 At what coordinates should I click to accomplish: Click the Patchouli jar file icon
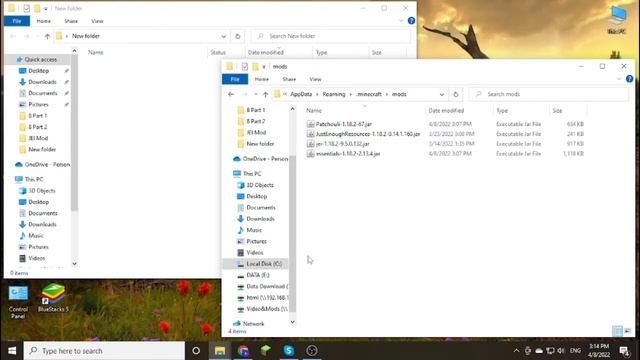tap(310, 124)
